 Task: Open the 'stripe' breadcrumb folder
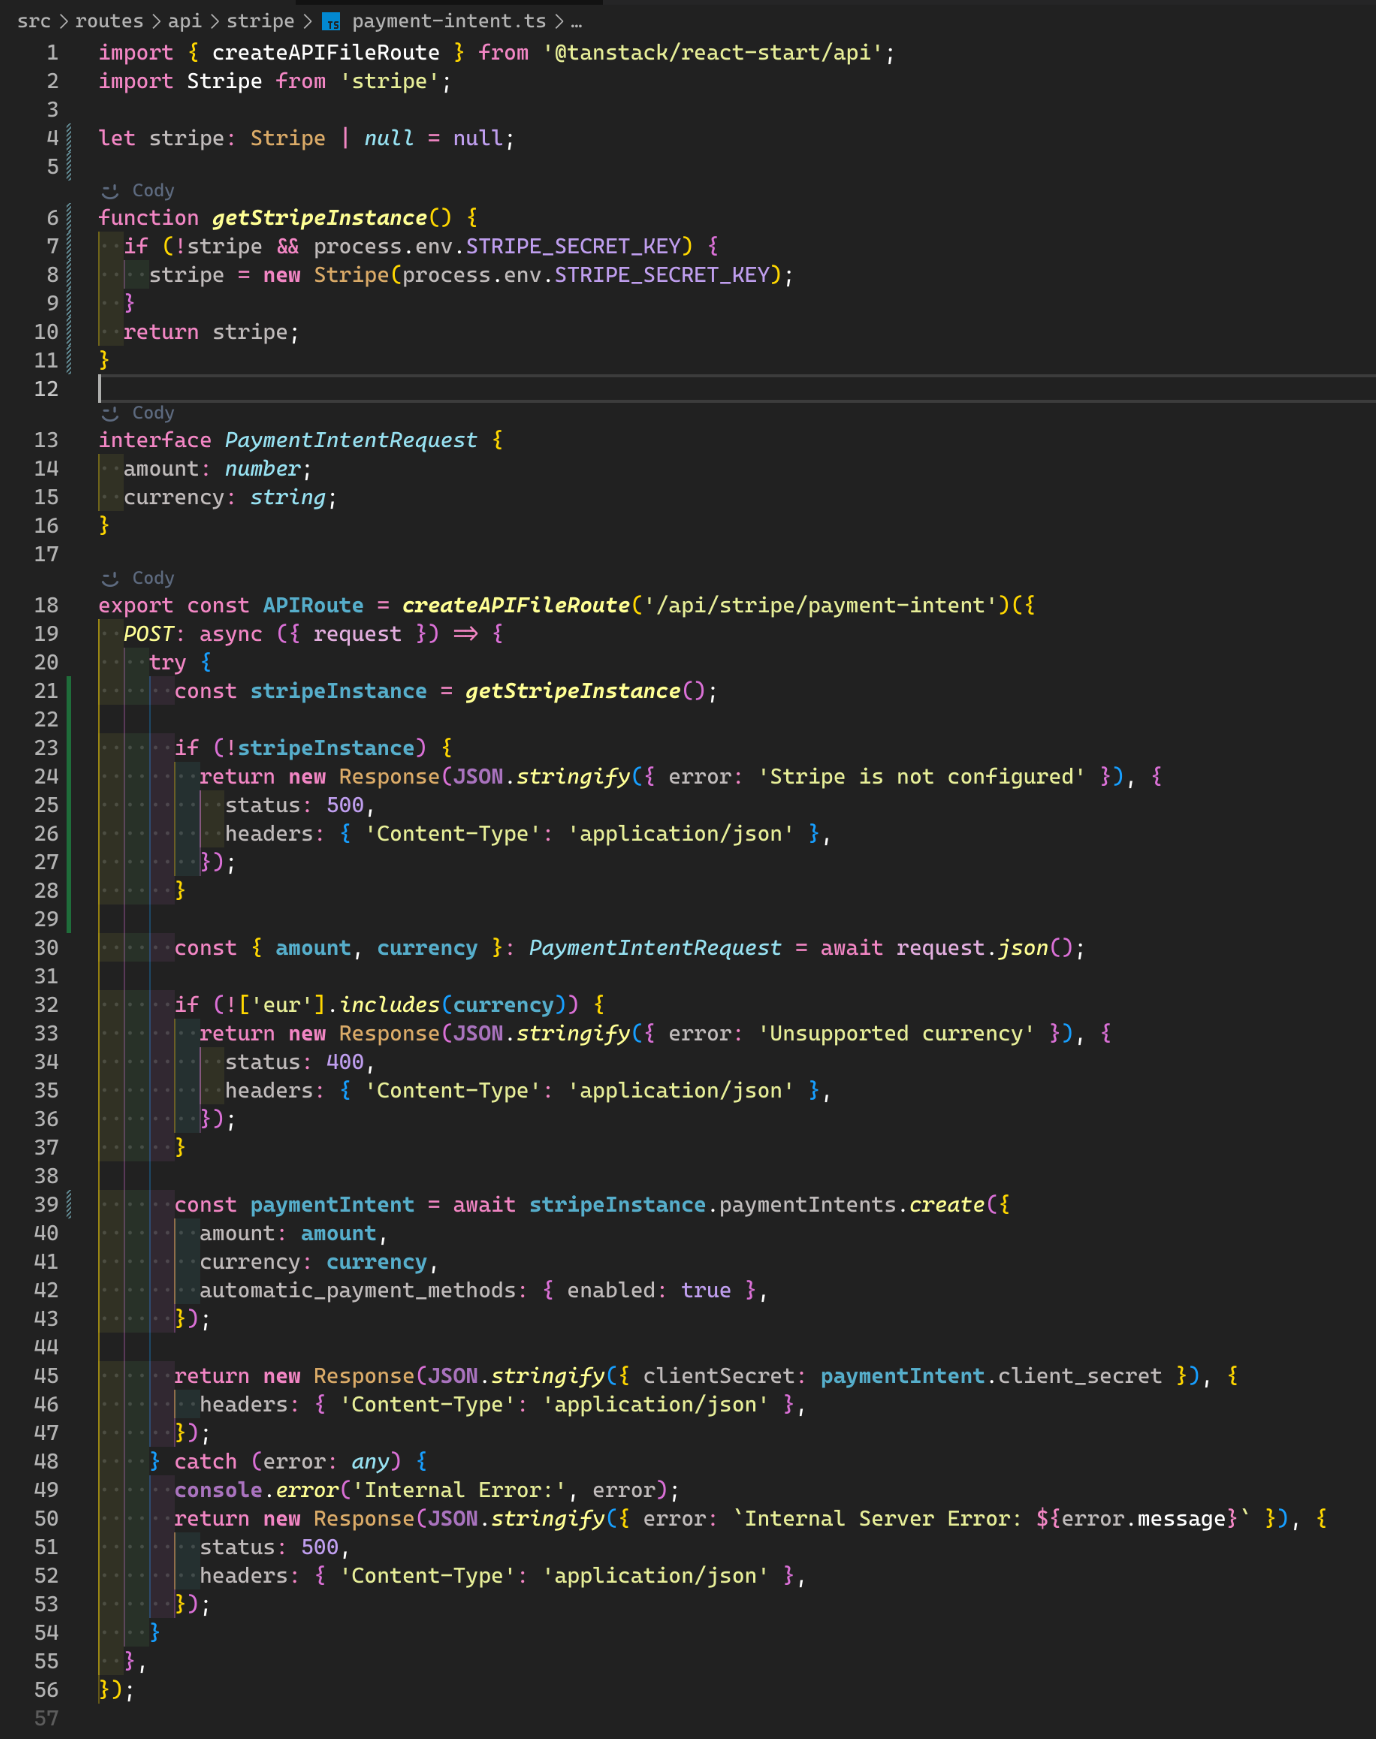[260, 21]
